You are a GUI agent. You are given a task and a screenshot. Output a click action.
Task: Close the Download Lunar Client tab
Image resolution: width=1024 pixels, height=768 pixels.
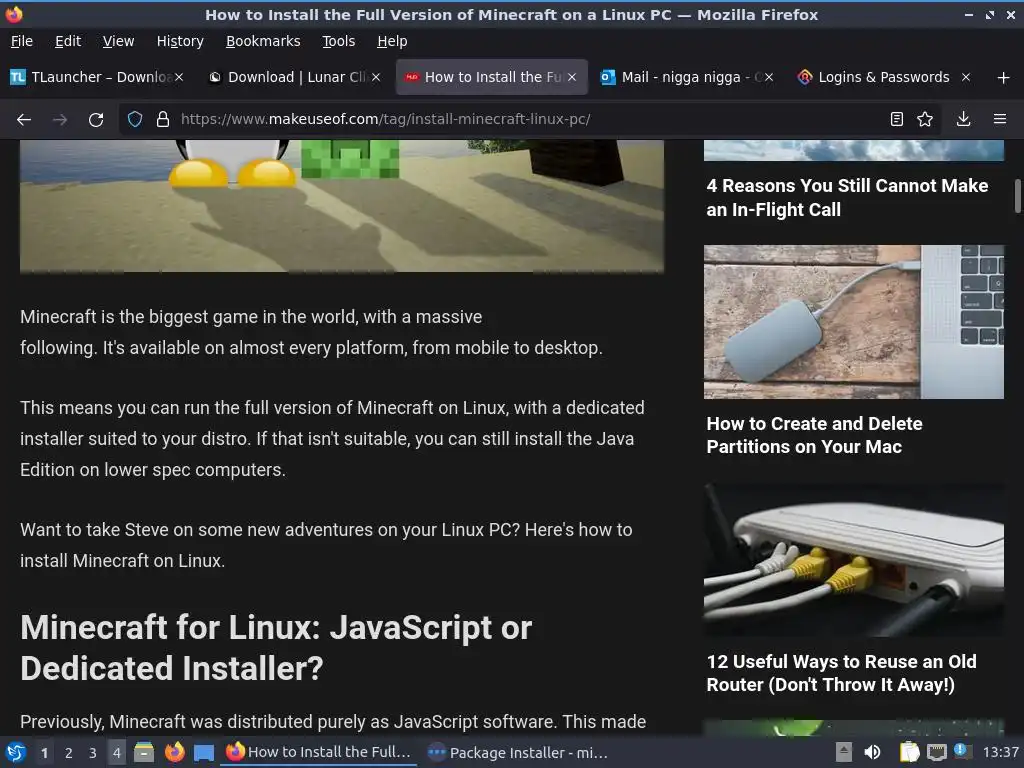376,77
